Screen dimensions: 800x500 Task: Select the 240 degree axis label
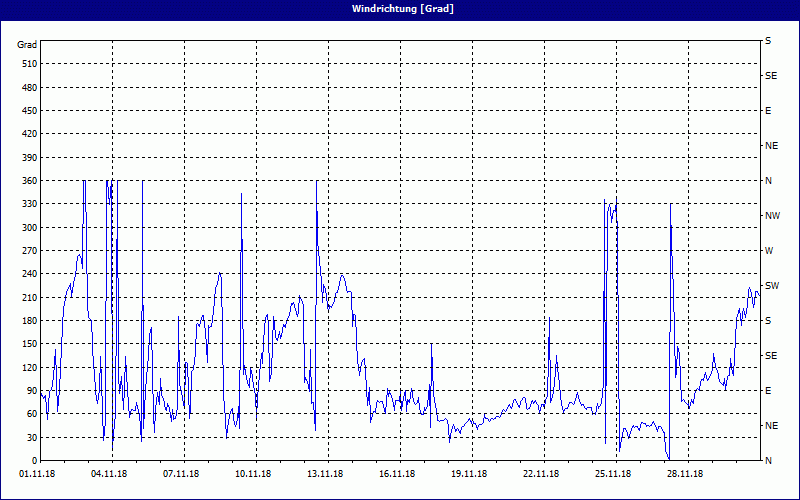pyautogui.click(x=31, y=274)
